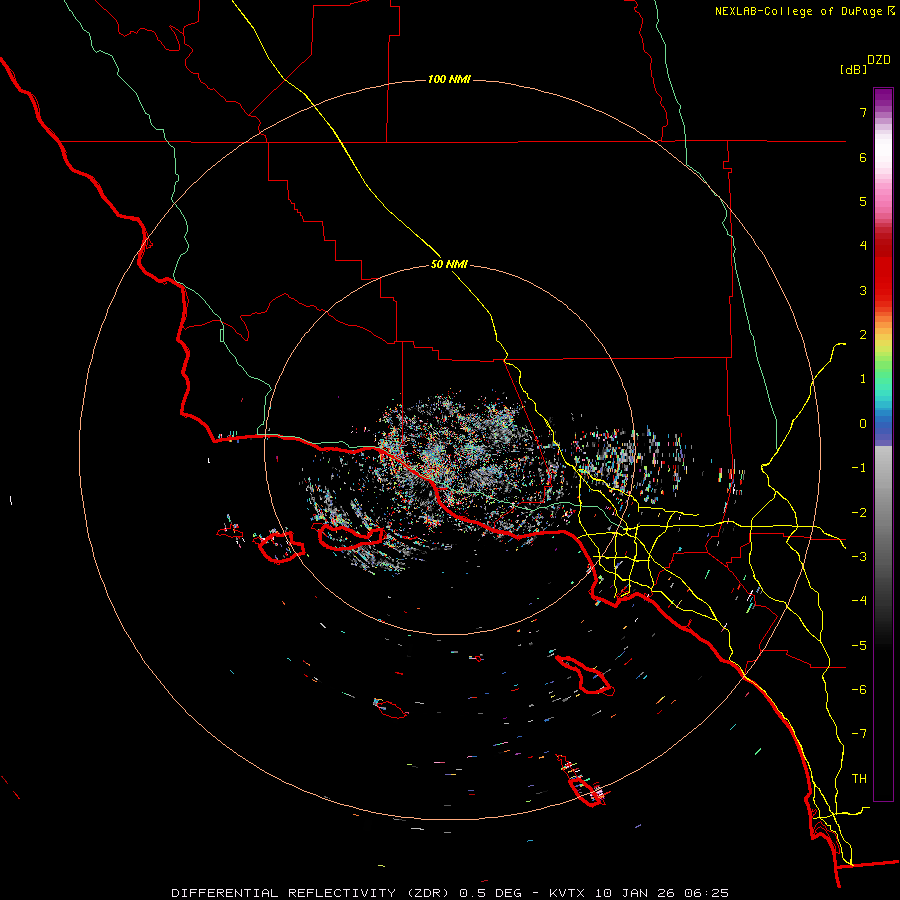Image resolution: width=900 pixels, height=900 pixels.
Task: Click the DZD legend title
Action: click(879, 60)
